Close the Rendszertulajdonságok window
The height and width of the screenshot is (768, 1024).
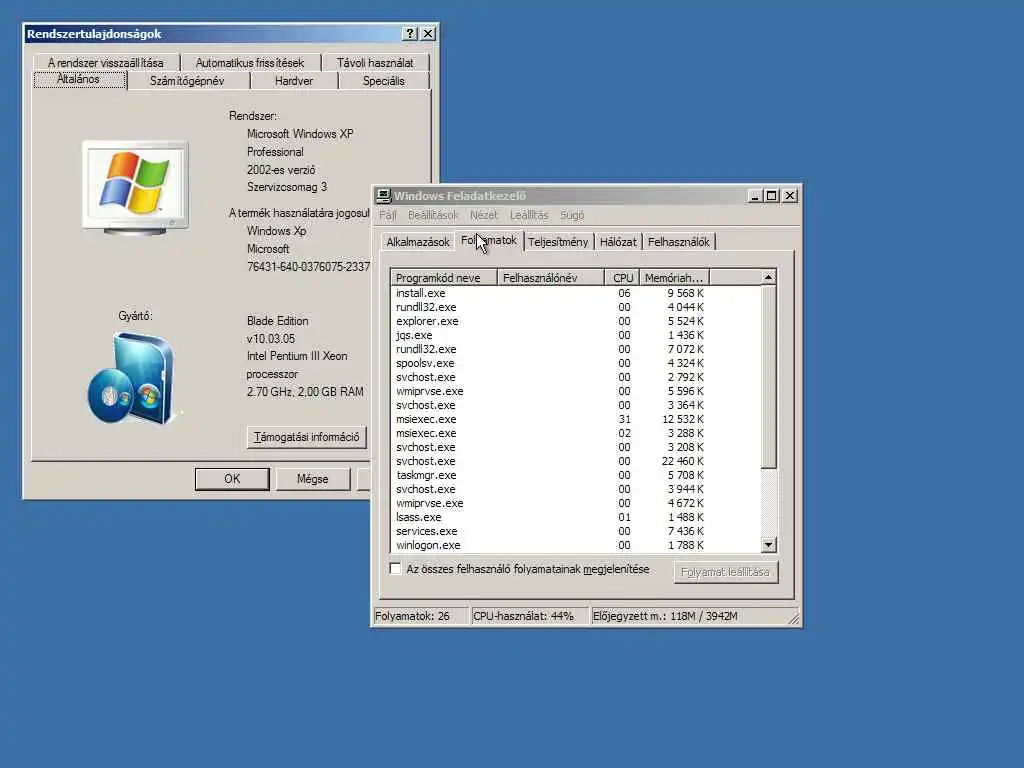click(428, 33)
